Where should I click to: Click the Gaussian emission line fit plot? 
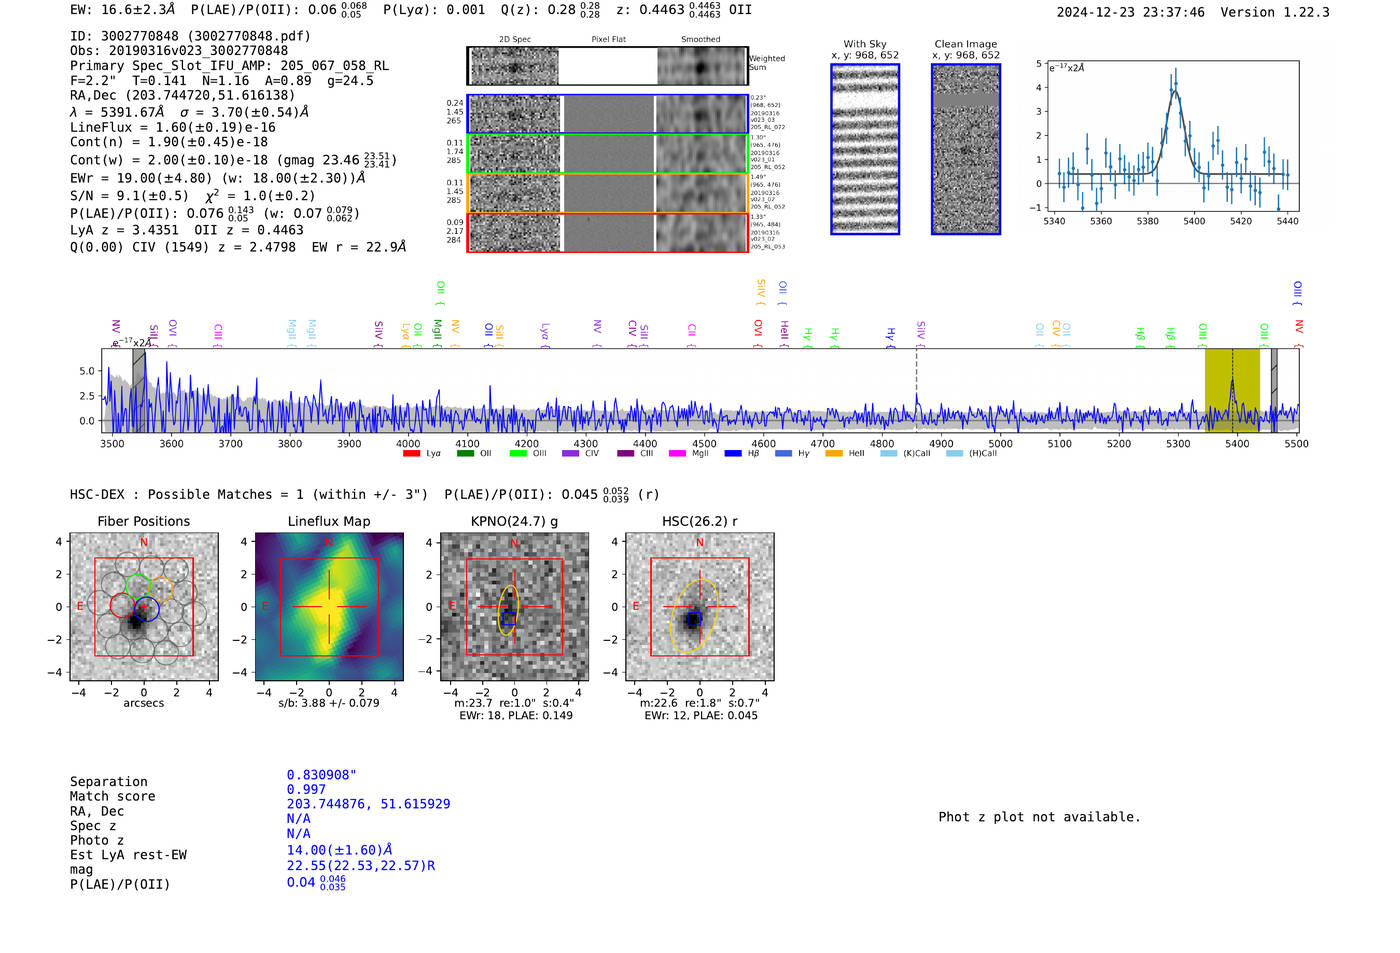coord(1171,136)
